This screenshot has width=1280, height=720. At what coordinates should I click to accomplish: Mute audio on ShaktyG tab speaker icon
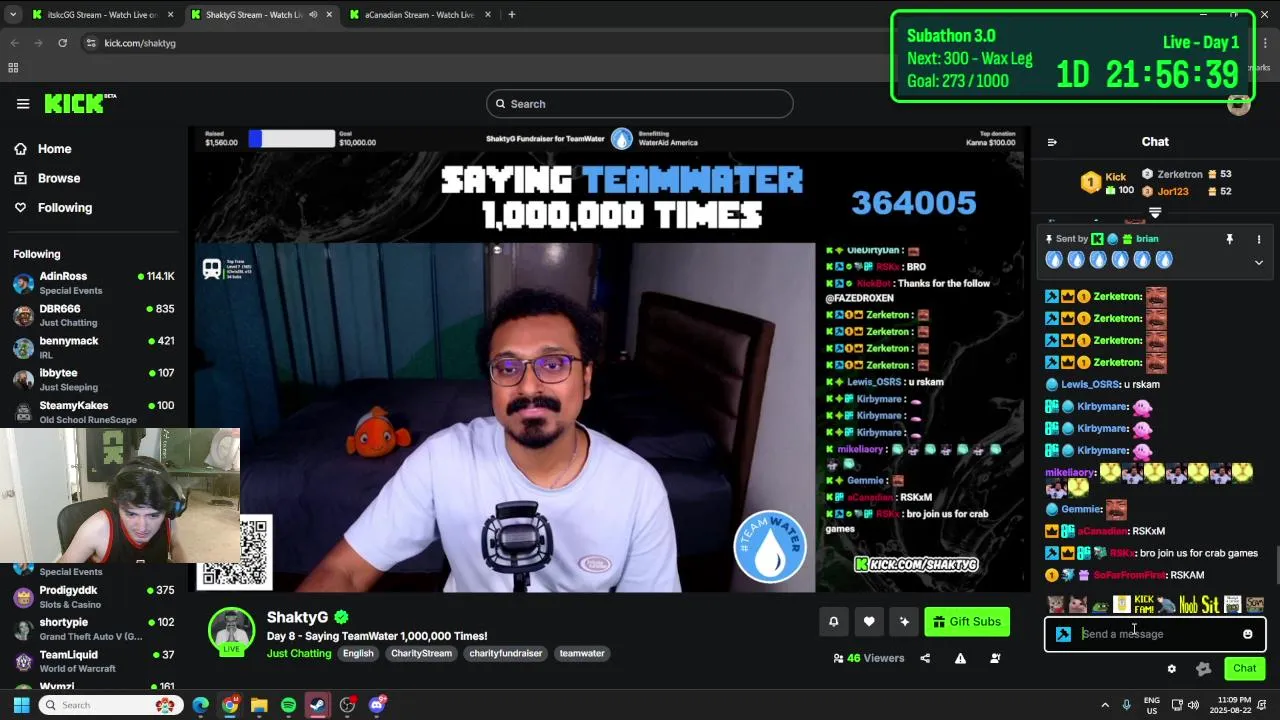pyautogui.click(x=313, y=15)
